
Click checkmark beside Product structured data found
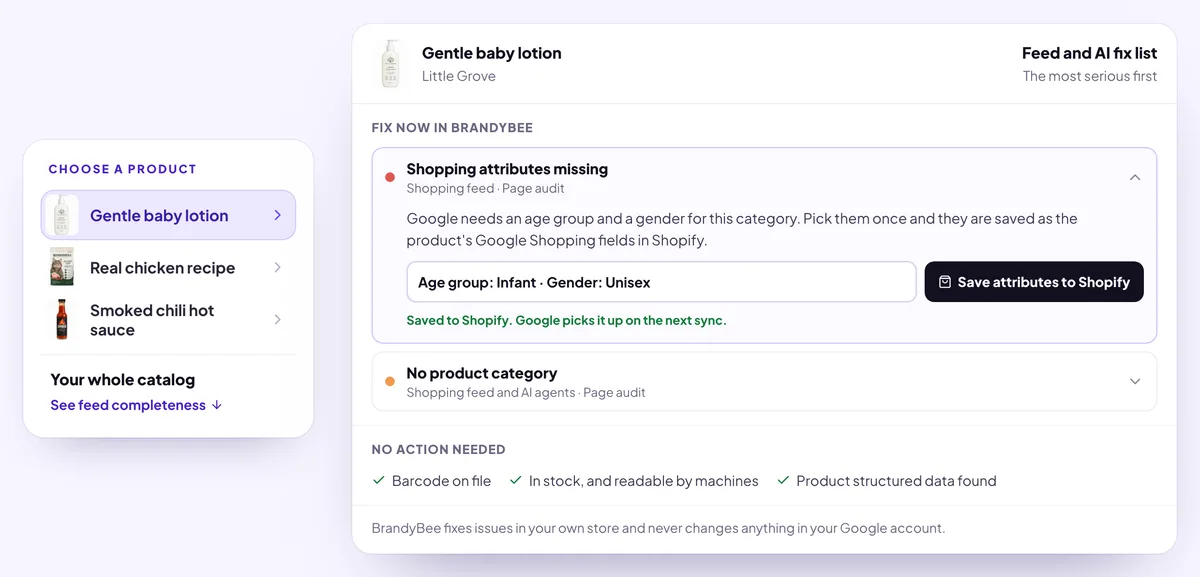pos(784,481)
